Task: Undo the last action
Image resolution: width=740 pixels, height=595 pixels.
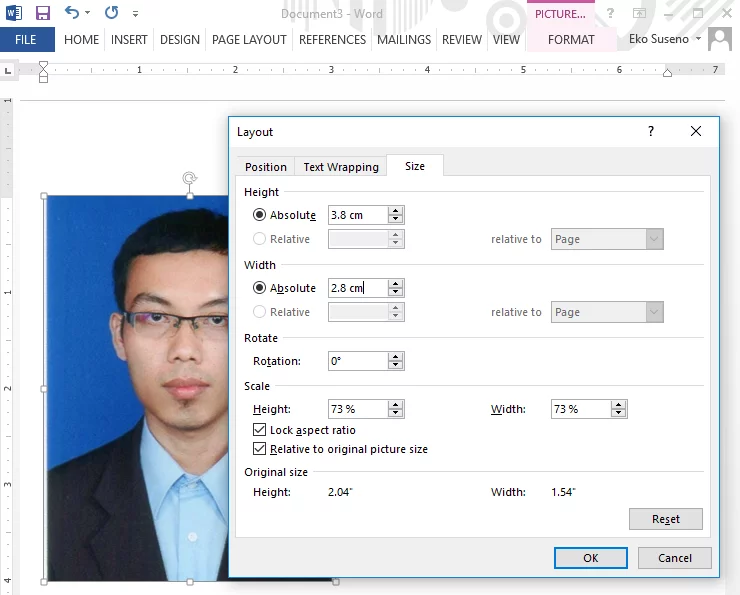Action: pos(72,13)
